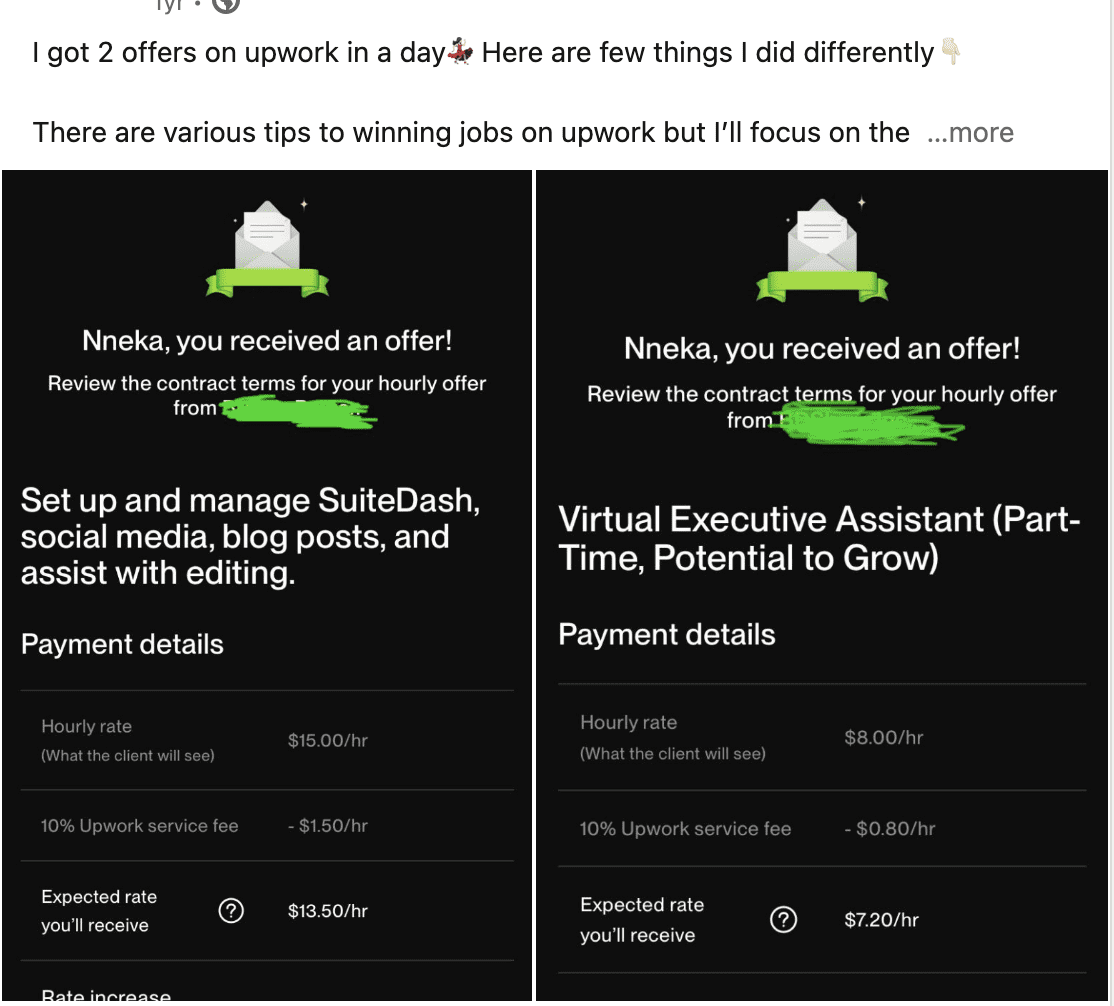Click the help icon beside the $7.20/hr rate

pyautogui.click(x=784, y=920)
